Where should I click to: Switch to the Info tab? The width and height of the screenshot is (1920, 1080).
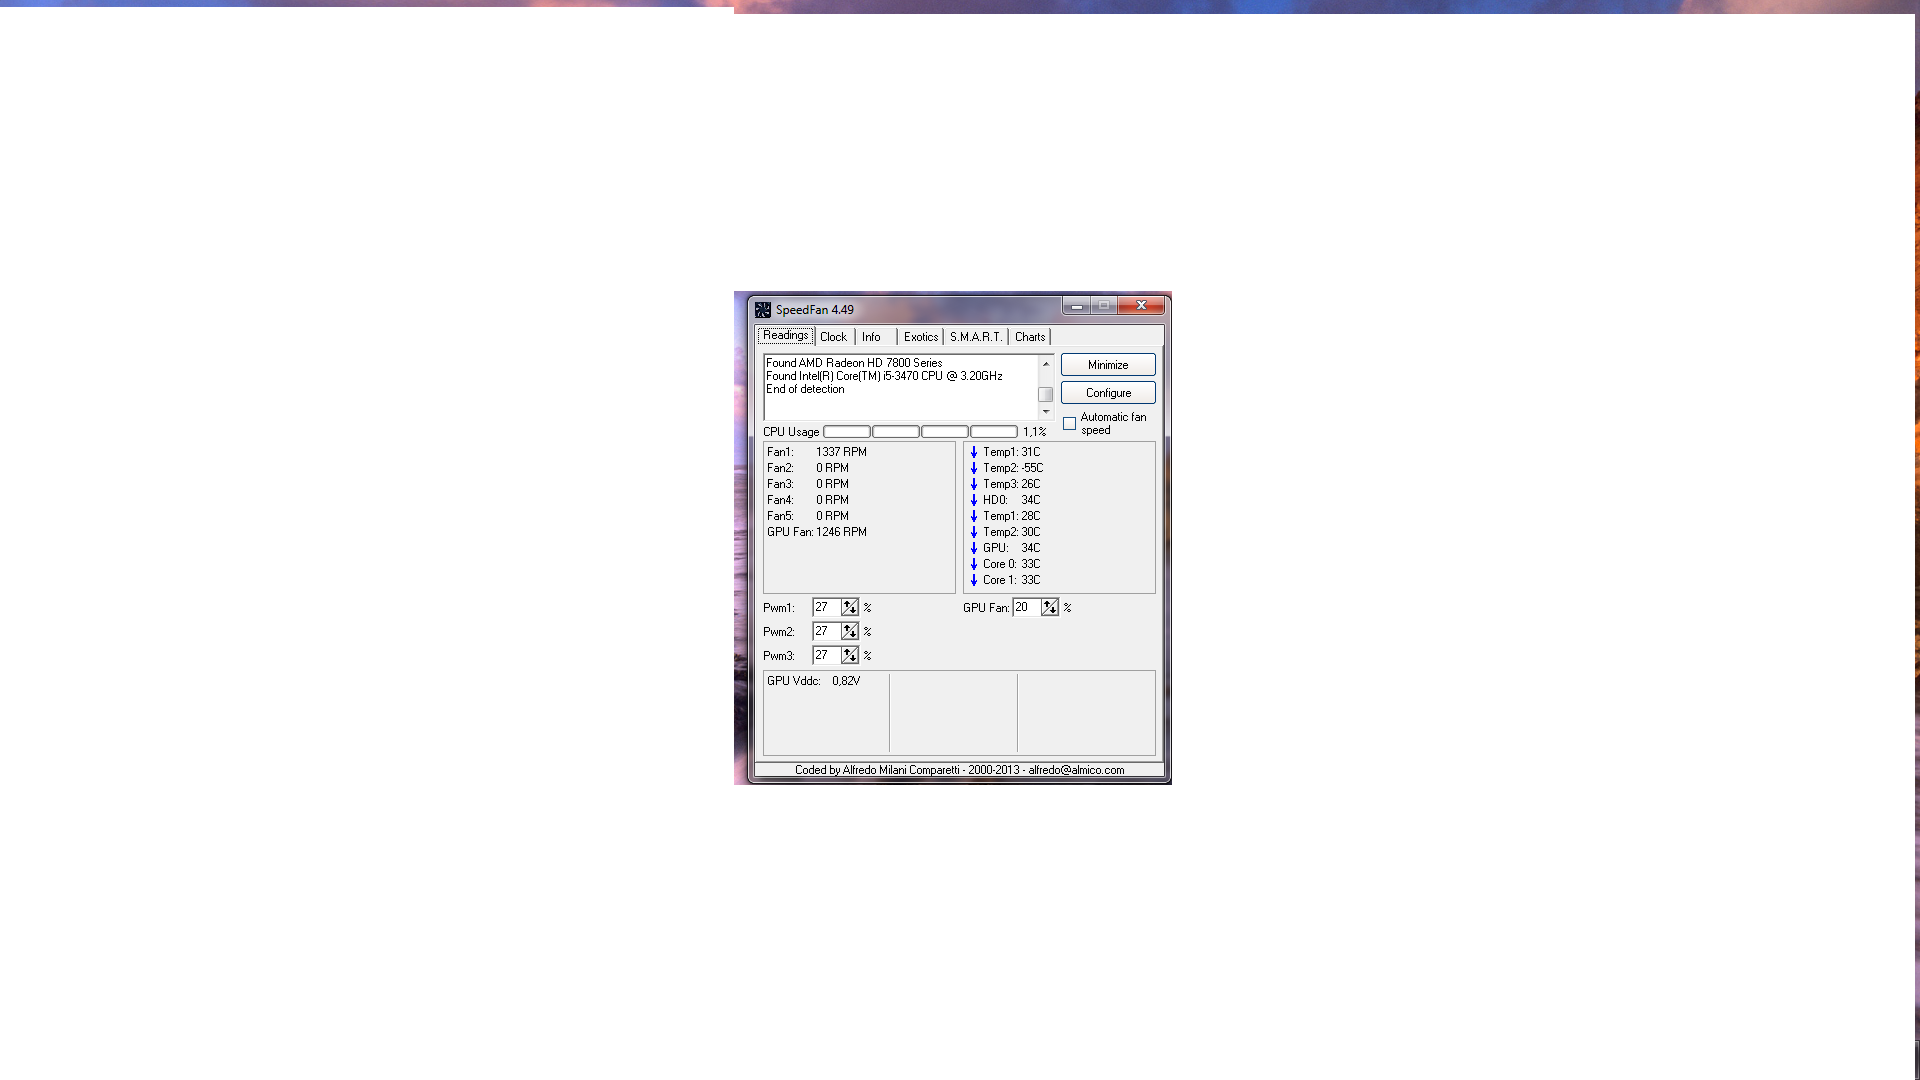pyautogui.click(x=871, y=337)
